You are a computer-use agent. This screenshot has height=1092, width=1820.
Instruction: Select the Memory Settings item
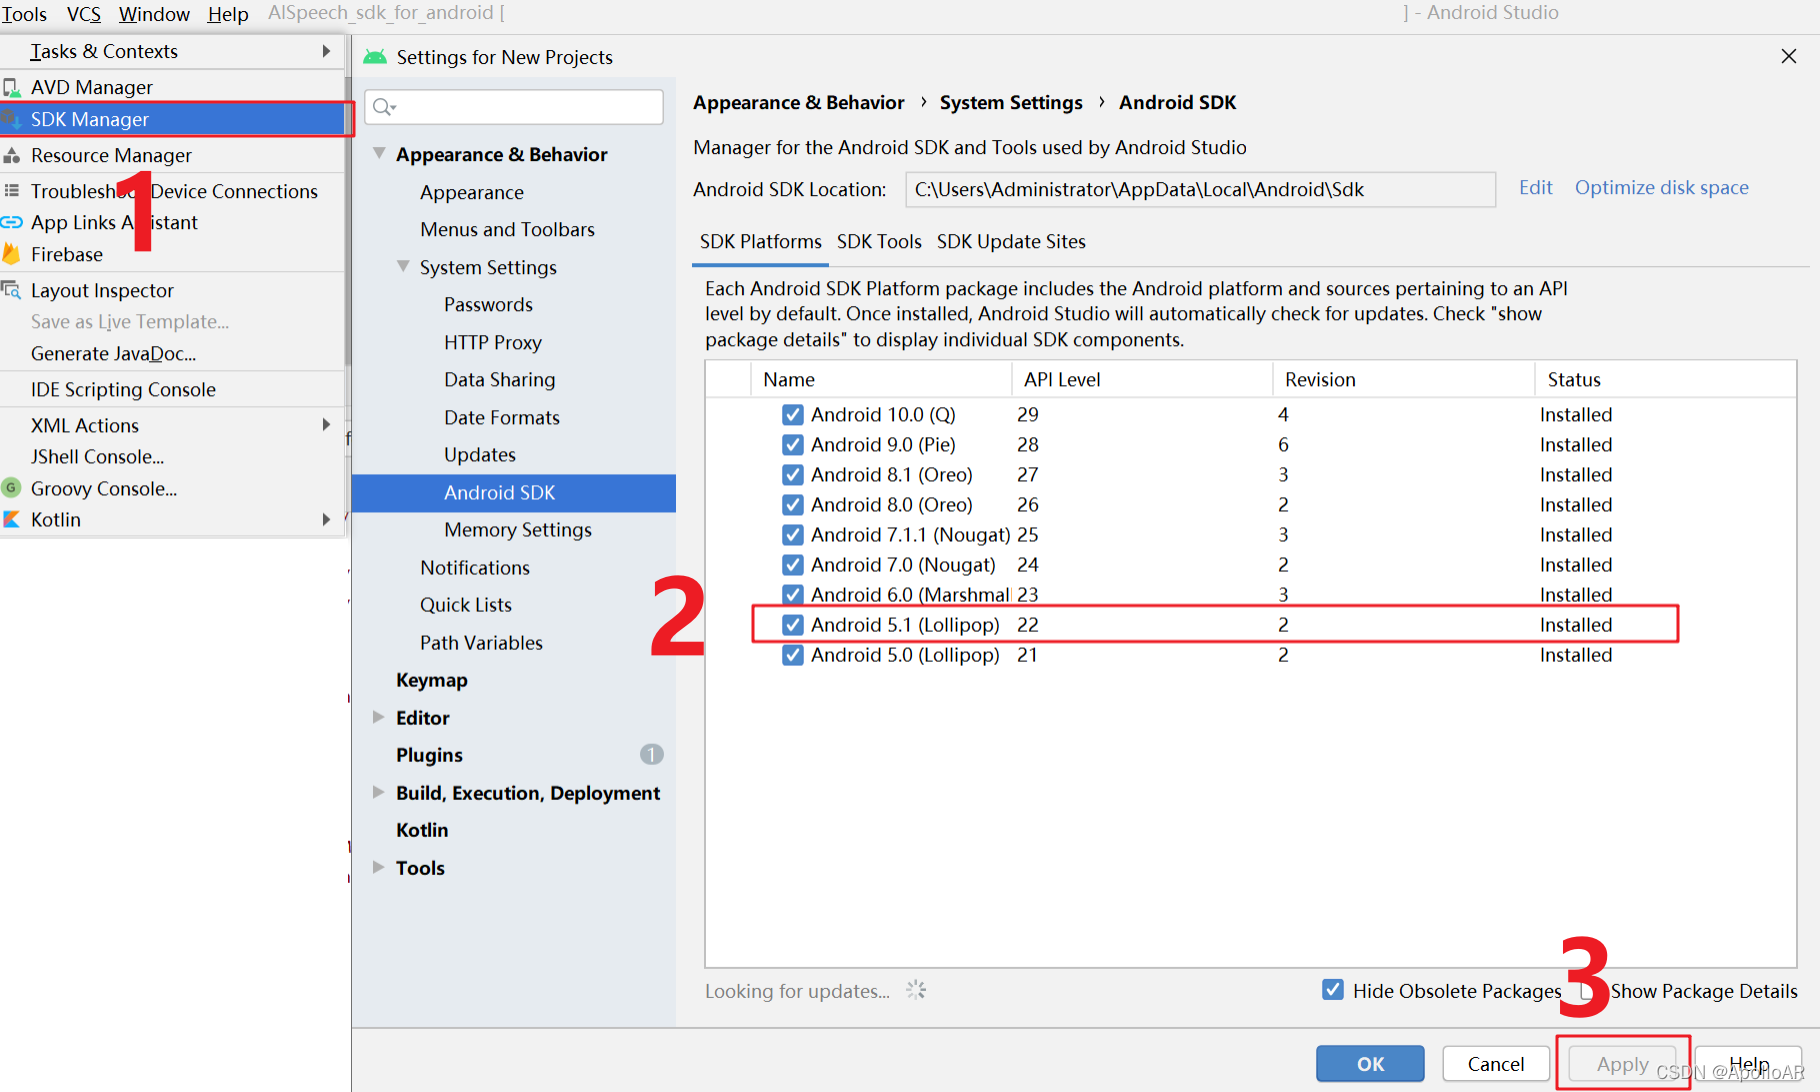tap(518, 530)
